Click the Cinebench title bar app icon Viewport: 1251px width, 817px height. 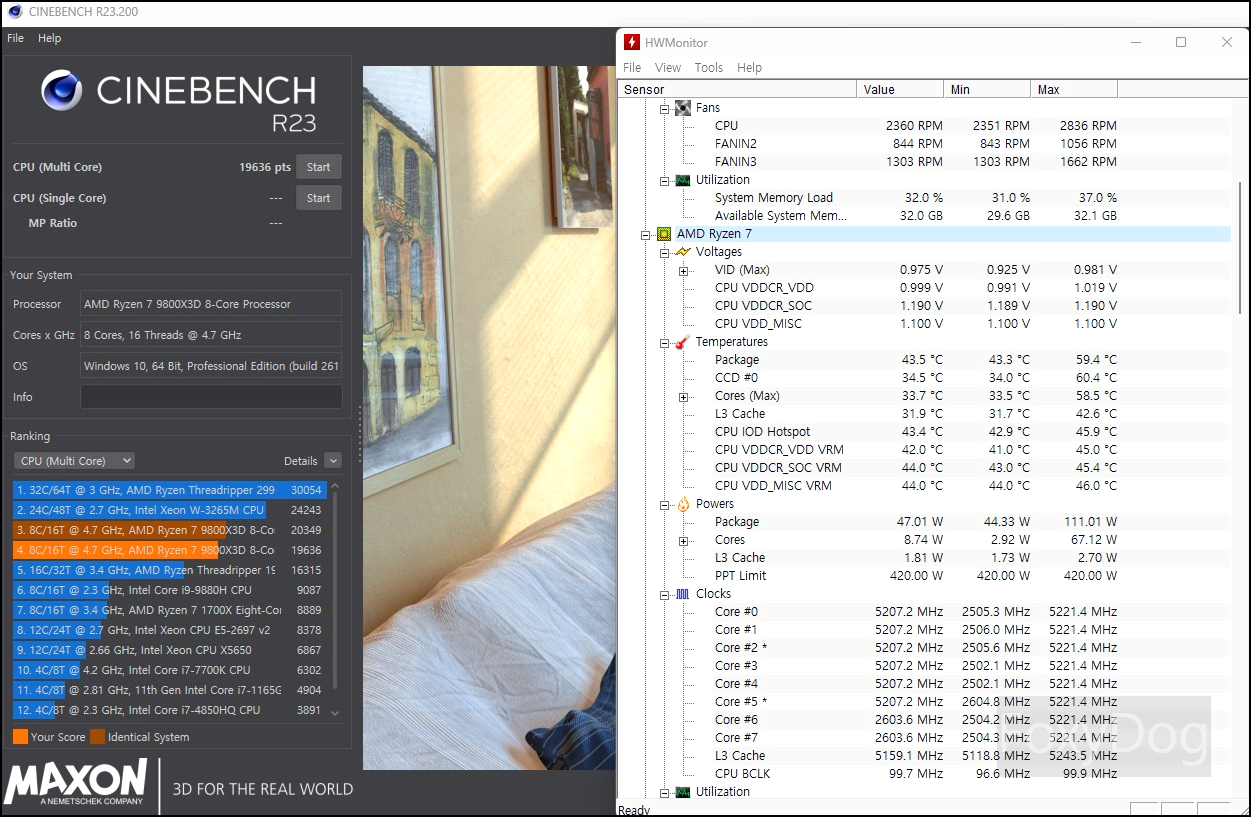coord(14,12)
